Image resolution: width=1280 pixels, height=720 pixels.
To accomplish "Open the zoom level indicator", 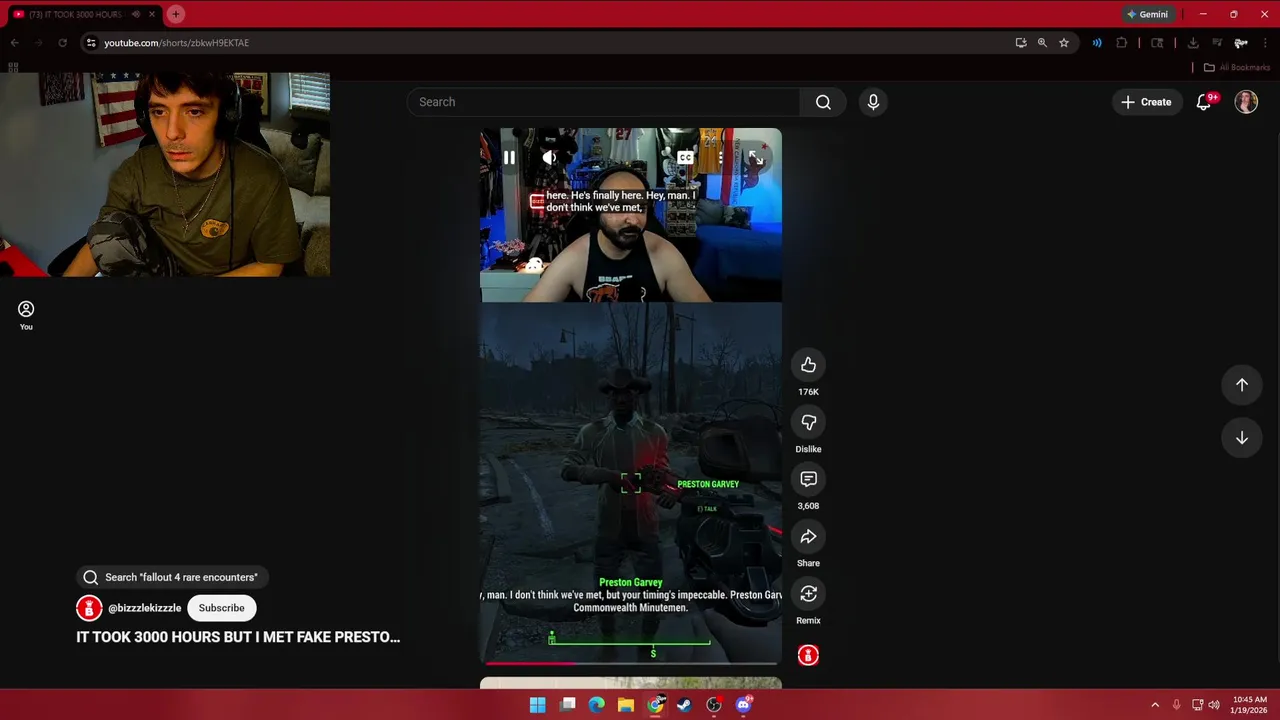I will (1042, 43).
